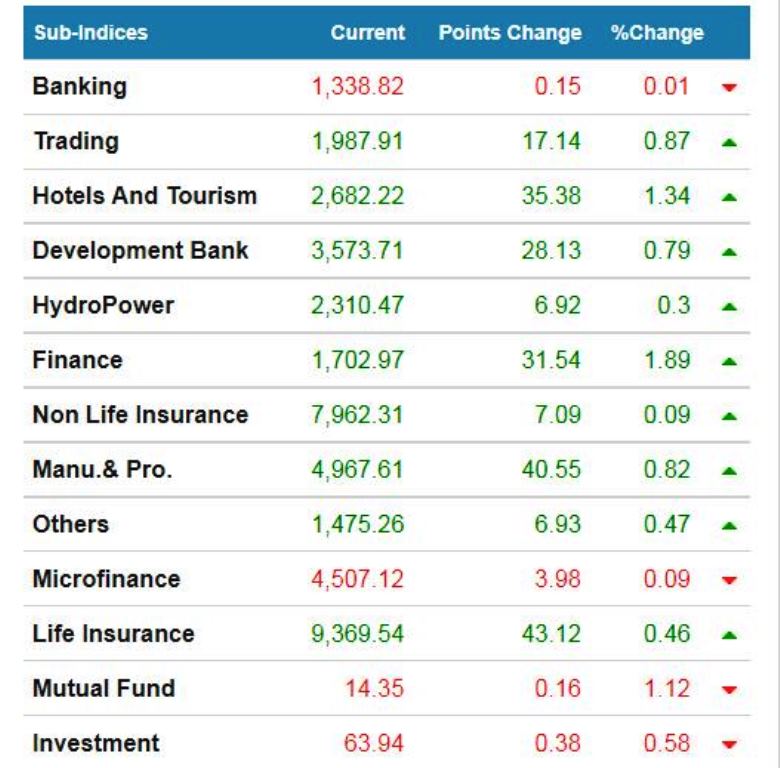
Task: Click the Current column header
Action: tap(367, 32)
